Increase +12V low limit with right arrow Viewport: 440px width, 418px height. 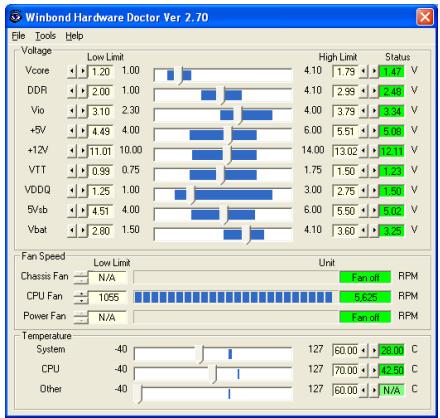coord(82,151)
